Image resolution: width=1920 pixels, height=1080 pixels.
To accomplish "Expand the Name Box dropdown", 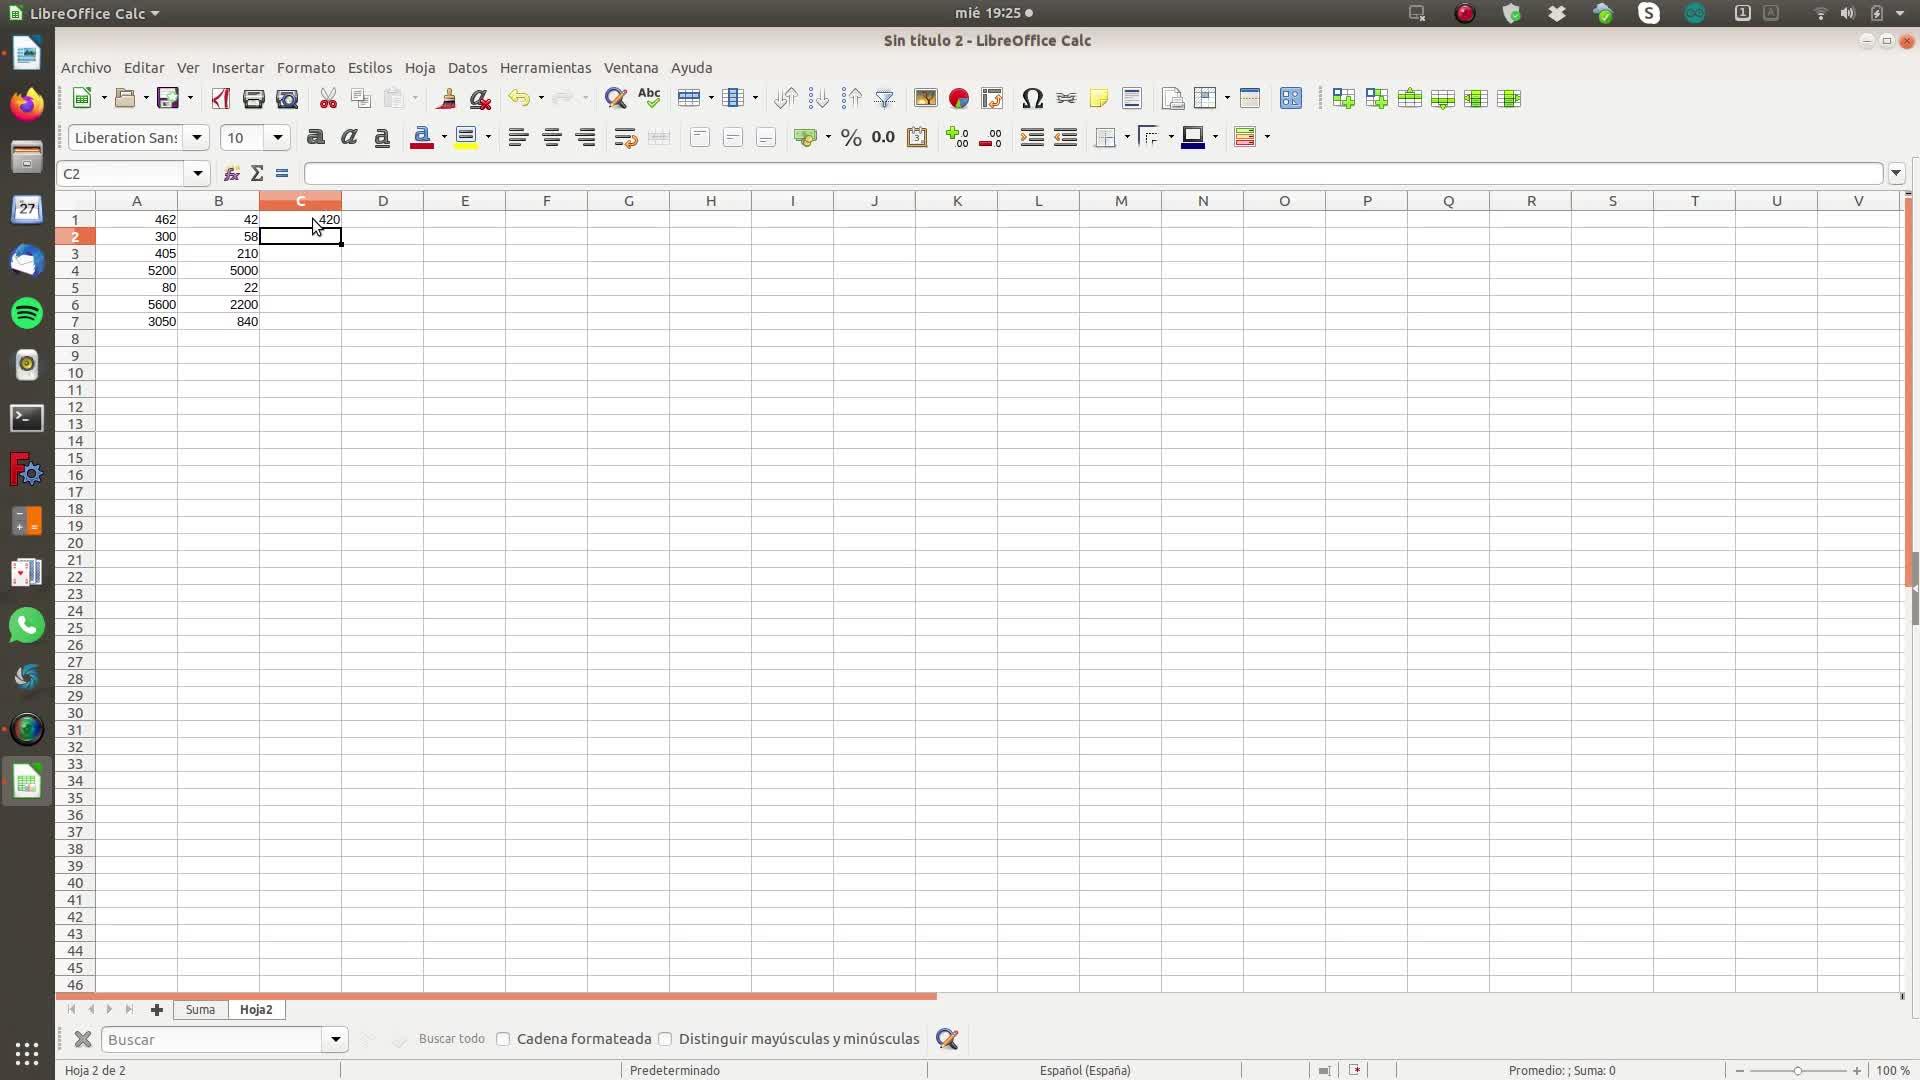I will pos(198,173).
